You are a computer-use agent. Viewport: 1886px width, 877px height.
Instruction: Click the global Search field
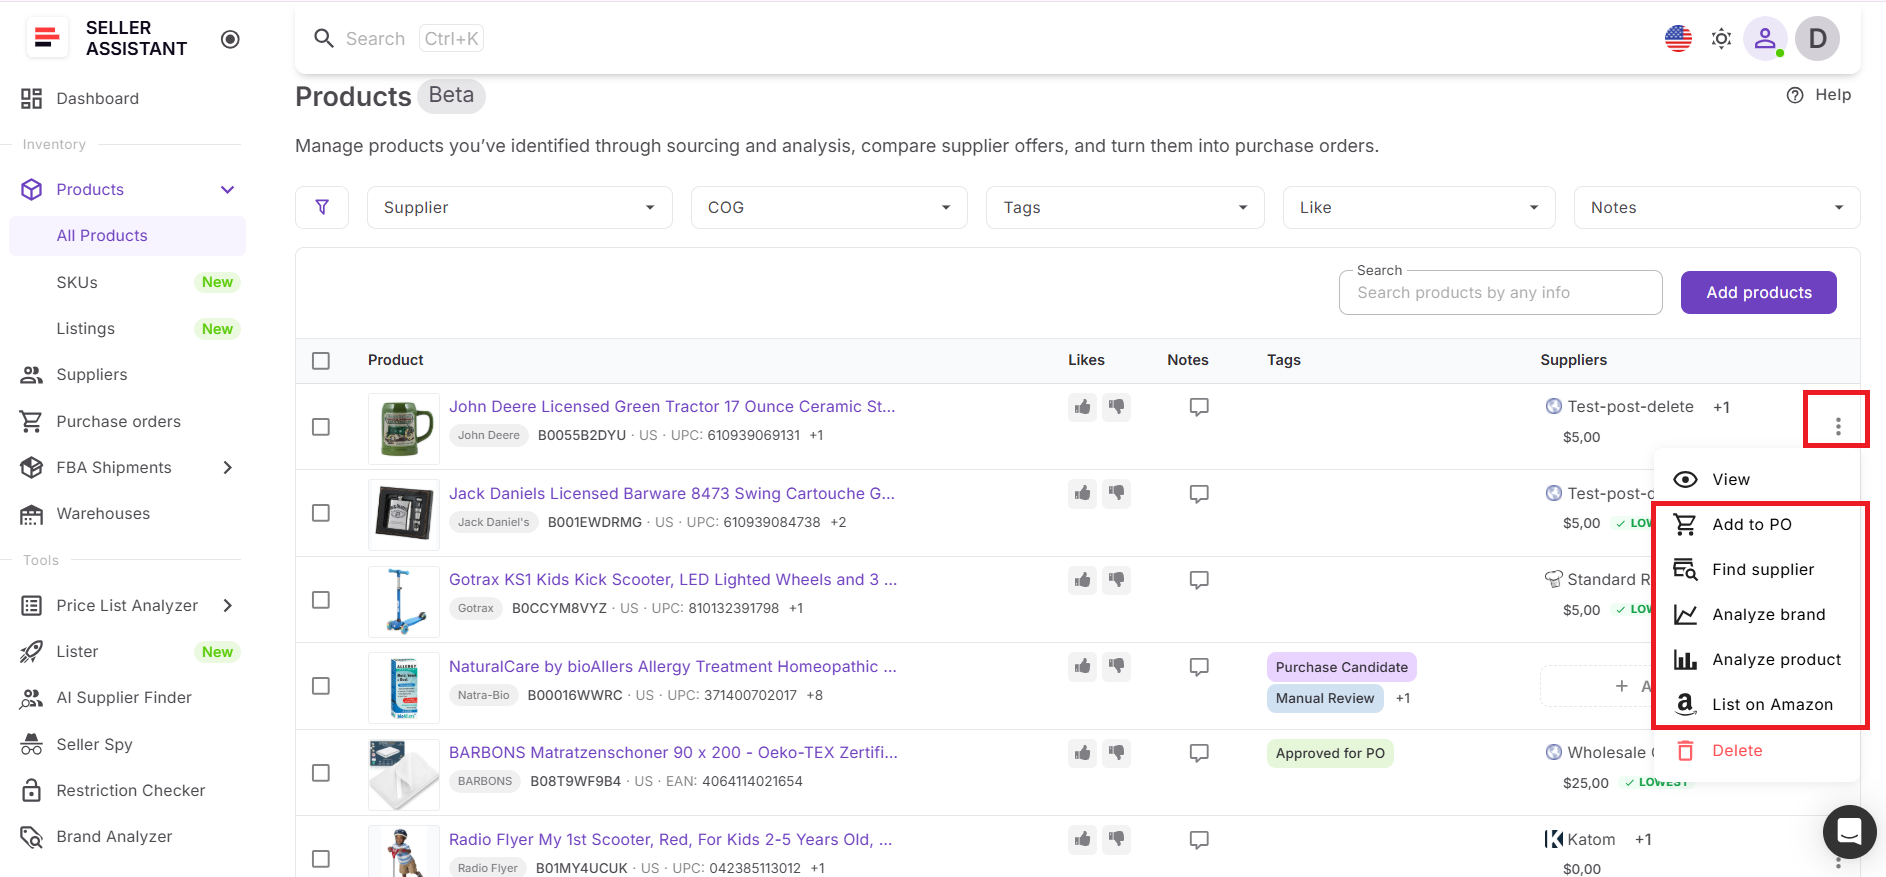click(400, 39)
